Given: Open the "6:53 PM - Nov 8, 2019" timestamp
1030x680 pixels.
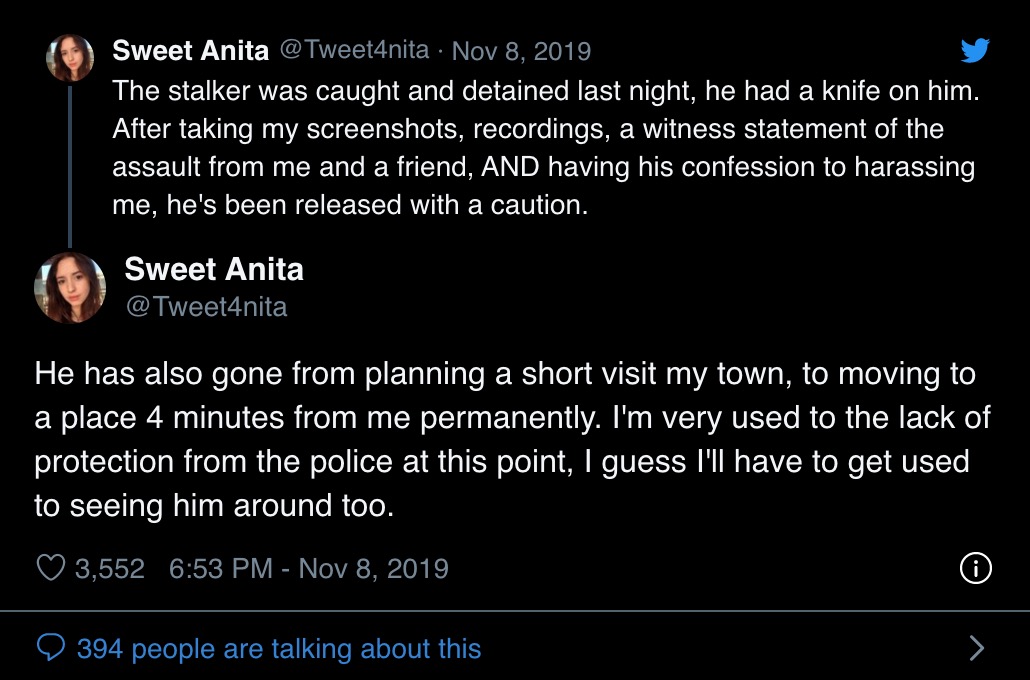Looking at the screenshot, I should 309,569.
